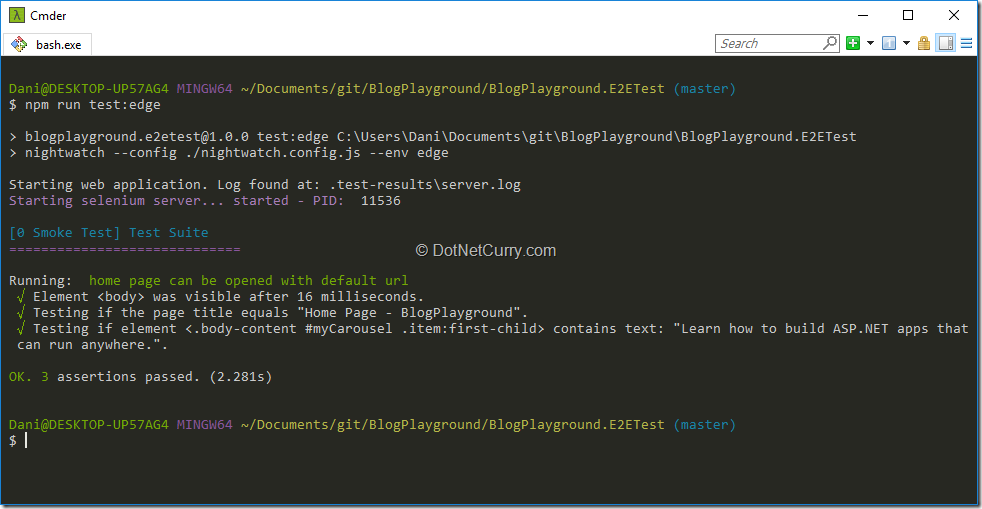
Task: Click the 'Starting selenium server... started - PID: 11536' line
Action: point(205,200)
